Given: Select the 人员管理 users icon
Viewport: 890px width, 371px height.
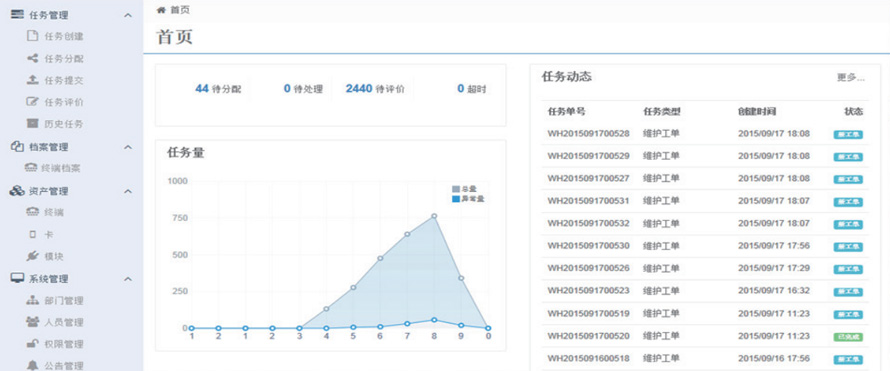Looking at the screenshot, I should coord(32,322).
